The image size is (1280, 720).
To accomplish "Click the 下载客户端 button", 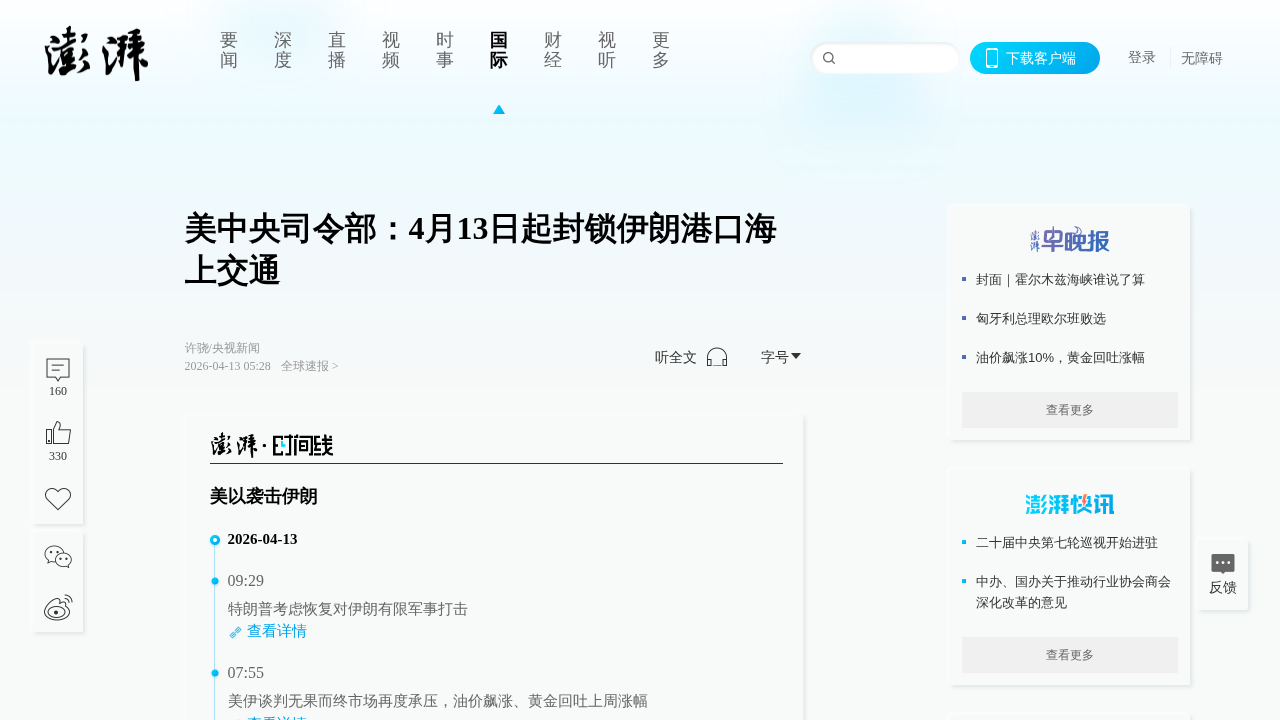I will 1035,58.
